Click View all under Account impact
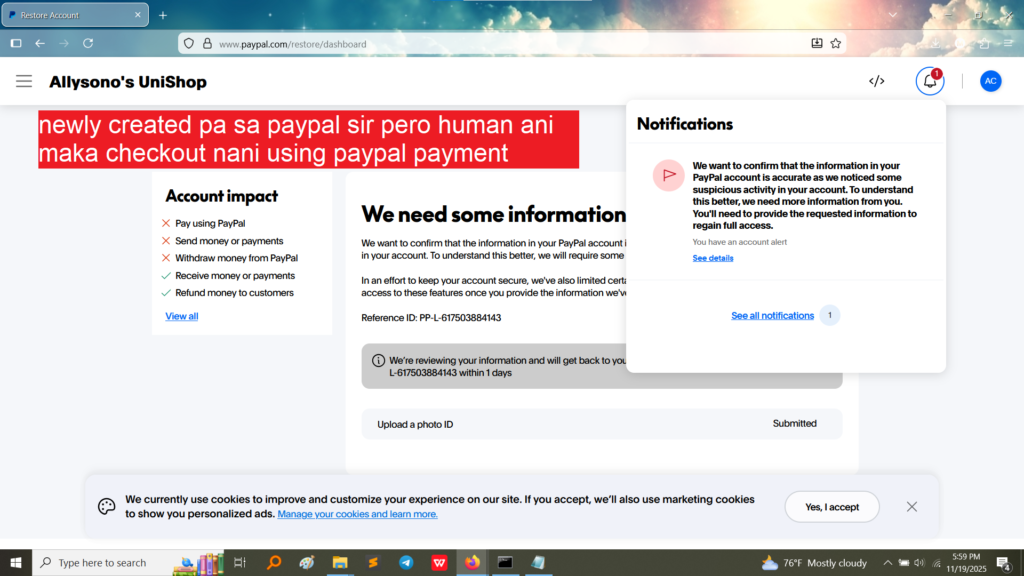Screen dimensions: 1024x576 coord(181,316)
